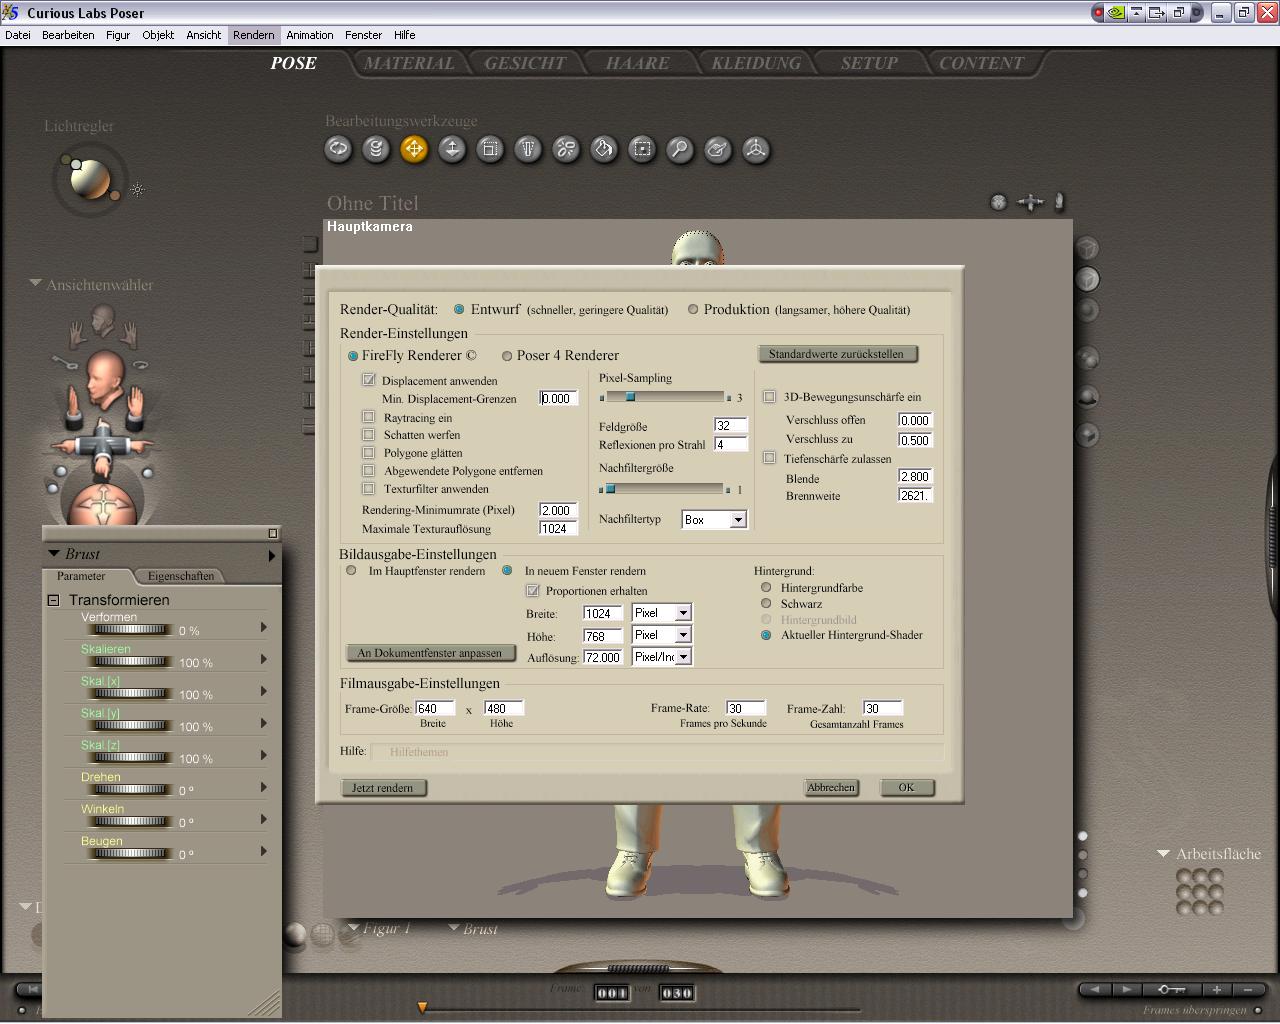Image resolution: width=1280 pixels, height=1024 pixels.
Task: Switch to the MATERIAL room tab
Action: (x=409, y=63)
